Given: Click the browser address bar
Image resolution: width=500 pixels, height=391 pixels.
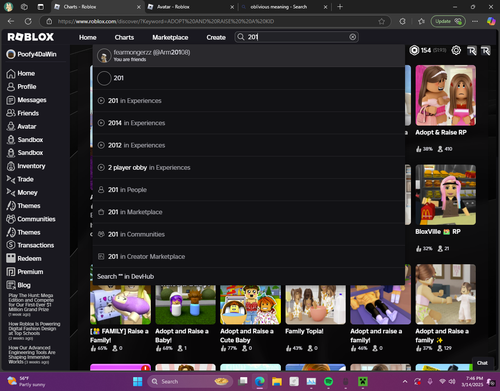Looking at the screenshot, I should tap(215, 21).
